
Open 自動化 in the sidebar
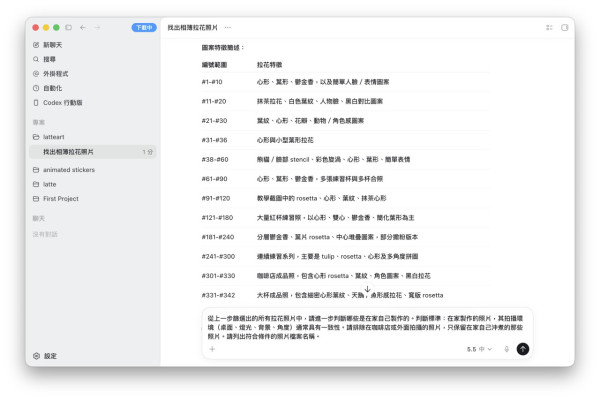pyautogui.click(x=52, y=88)
